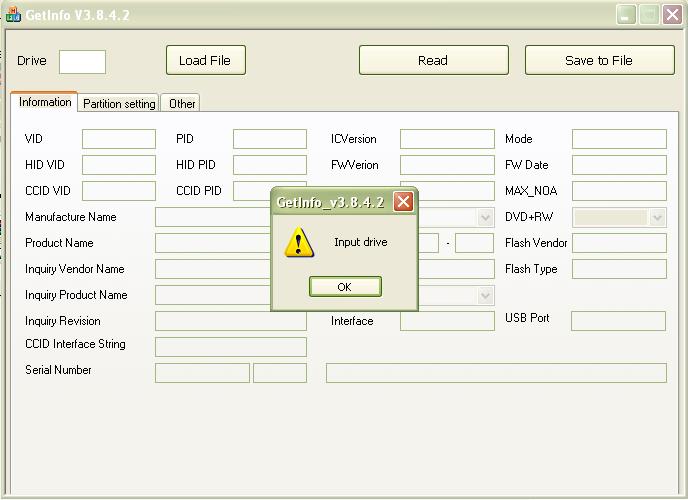688x500 pixels.
Task: Close the GetInfo_v3.8.4.2 warning dialog
Action: [403, 202]
